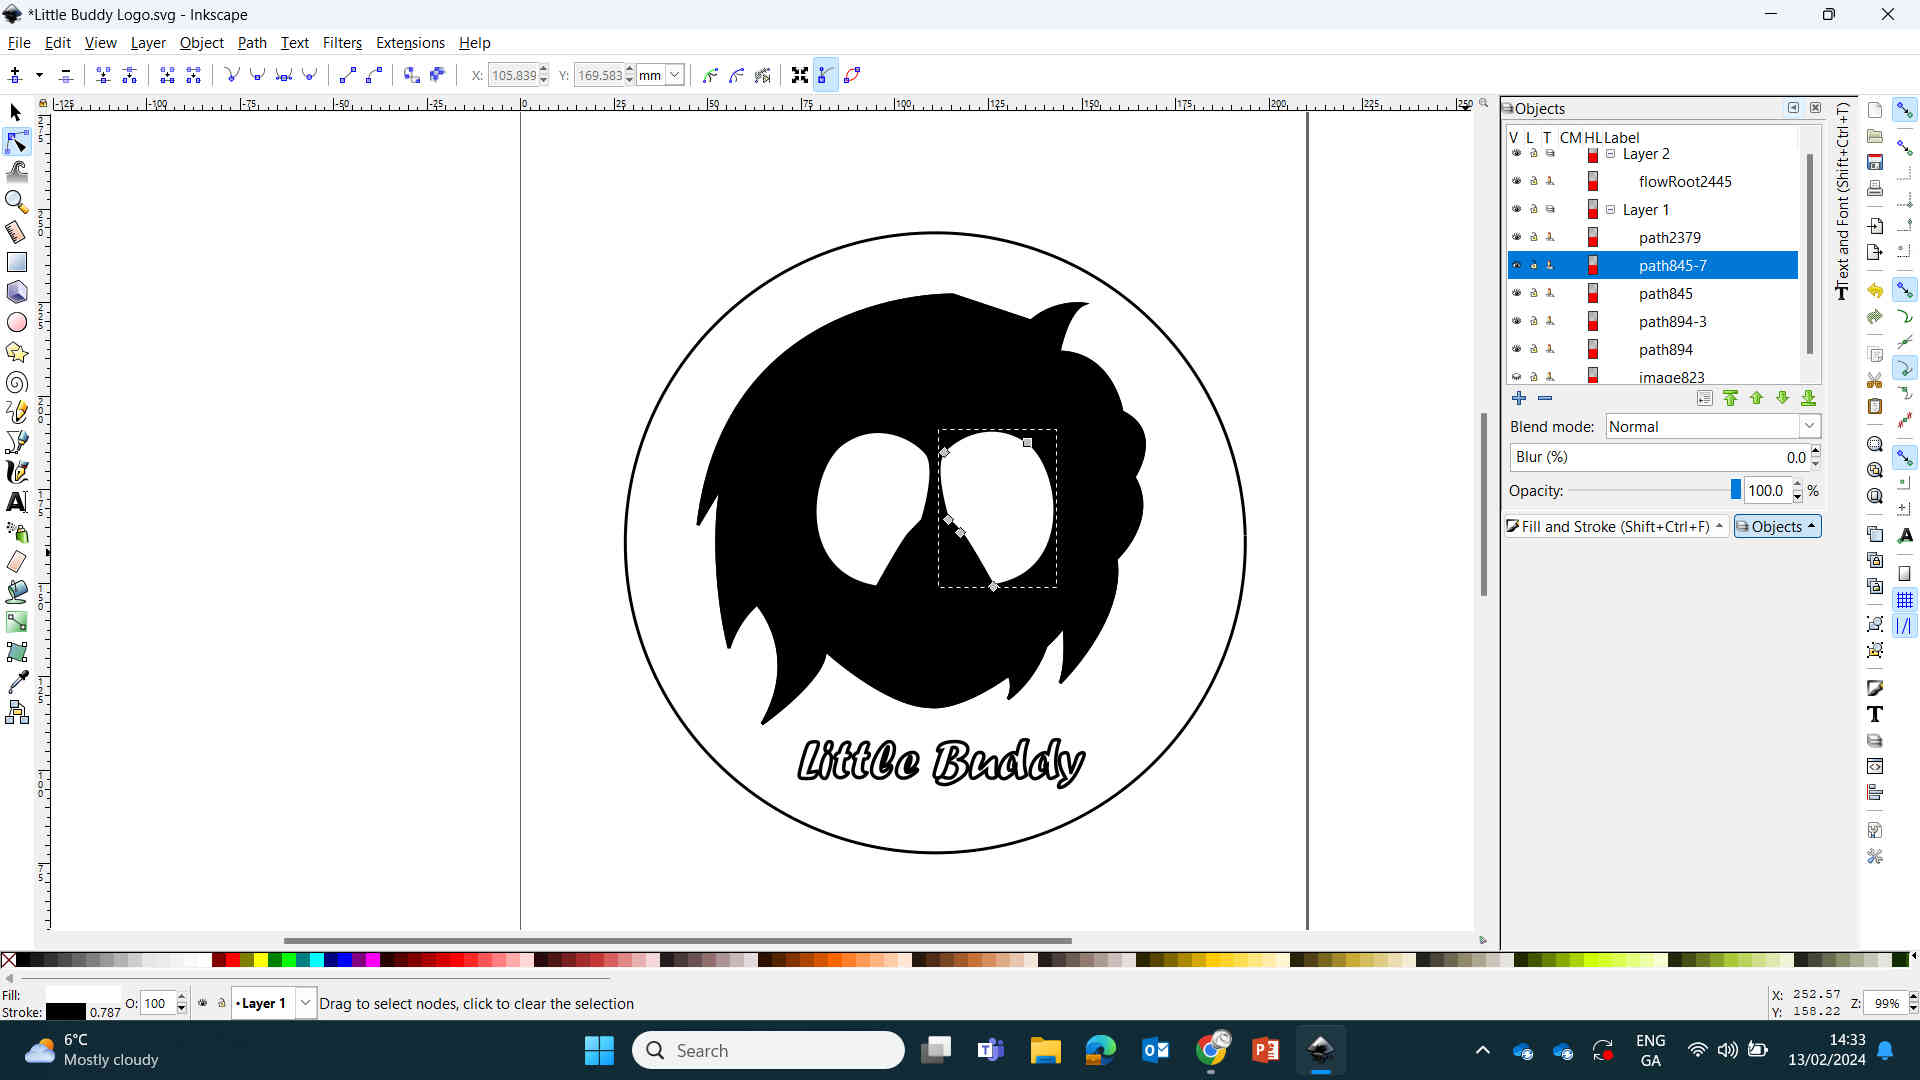The width and height of the screenshot is (1920, 1080).
Task: Select the Rectangle tool
Action: (x=16, y=262)
